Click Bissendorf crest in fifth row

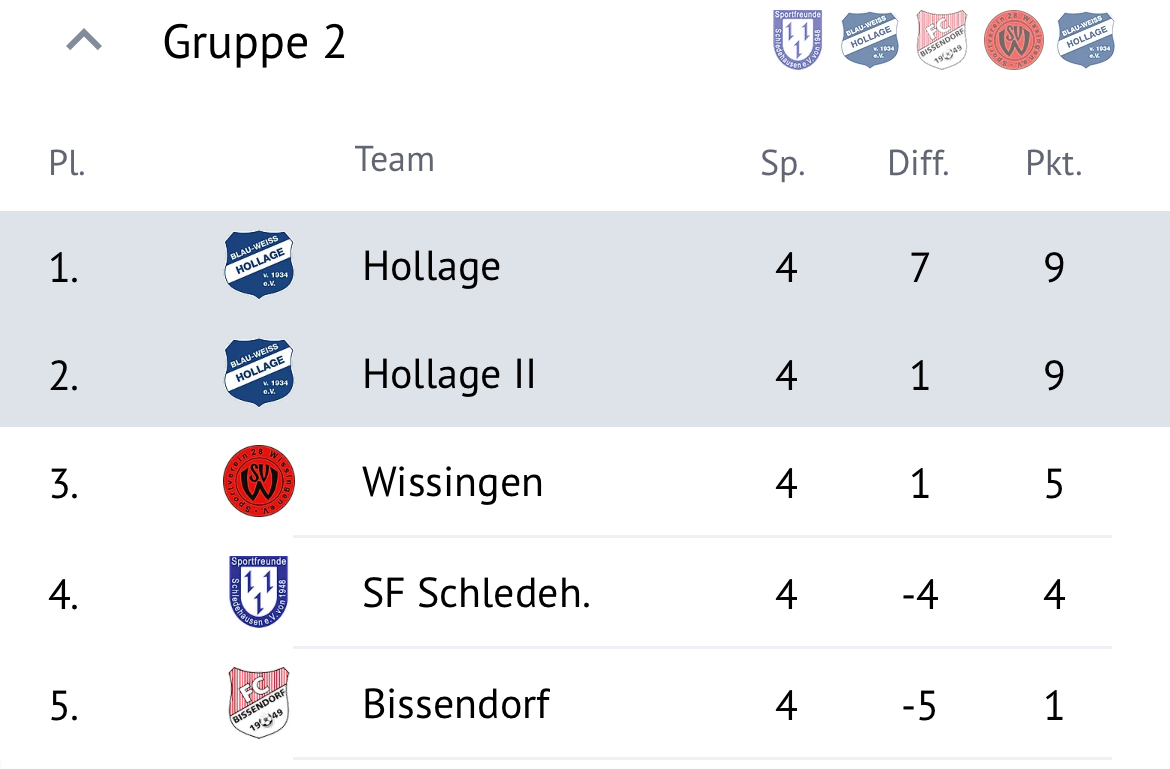coord(258,703)
